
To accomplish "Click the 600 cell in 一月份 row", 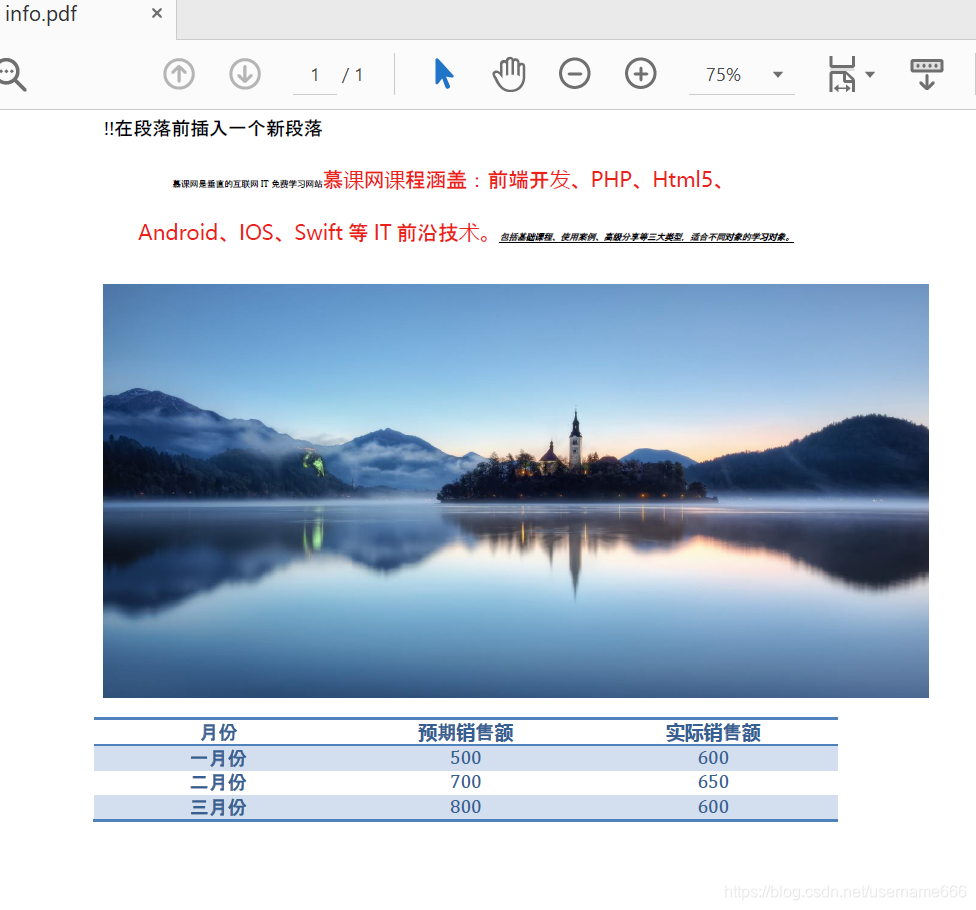I will coord(713,758).
